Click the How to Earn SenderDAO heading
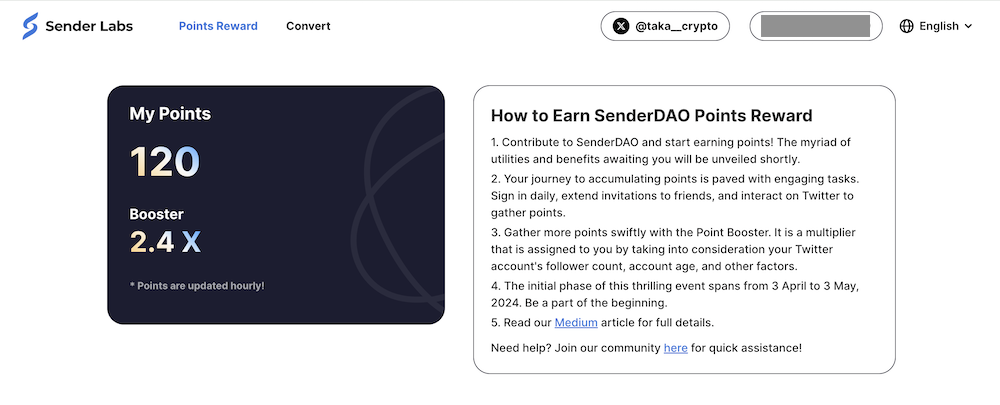The width and height of the screenshot is (1000, 405). coord(651,116)
